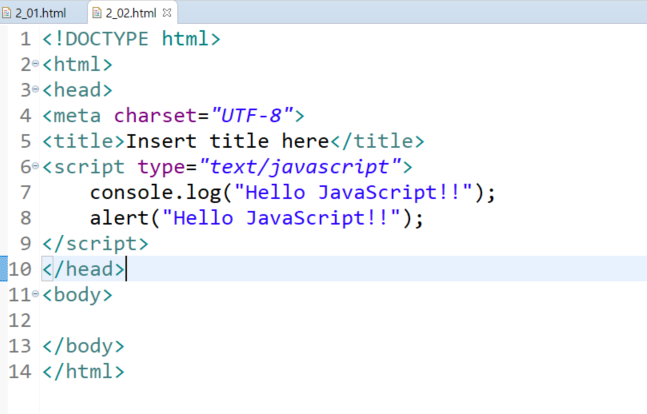Image resolution: width=647 pixels, height=414 pixels.
Task: Click the closing </title> tag
Action: click(x=377, y=142)
